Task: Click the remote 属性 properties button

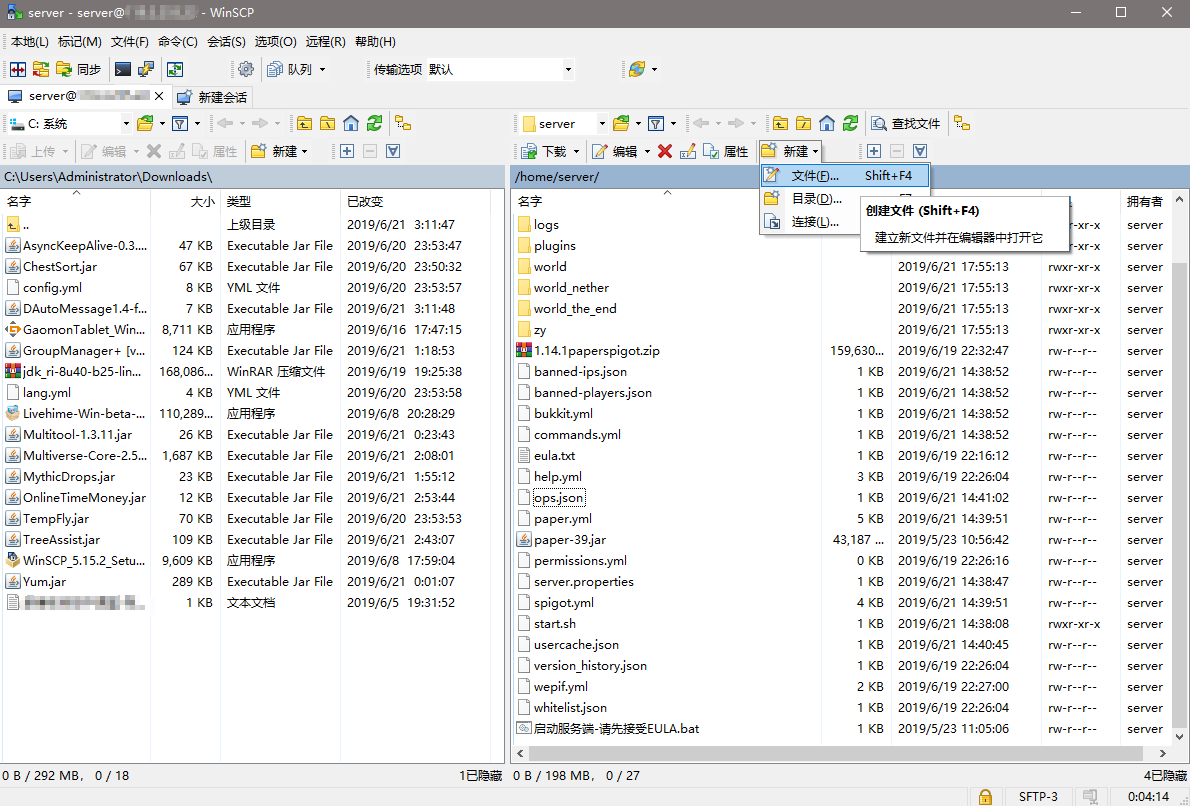Action: [x=726, y=151]
